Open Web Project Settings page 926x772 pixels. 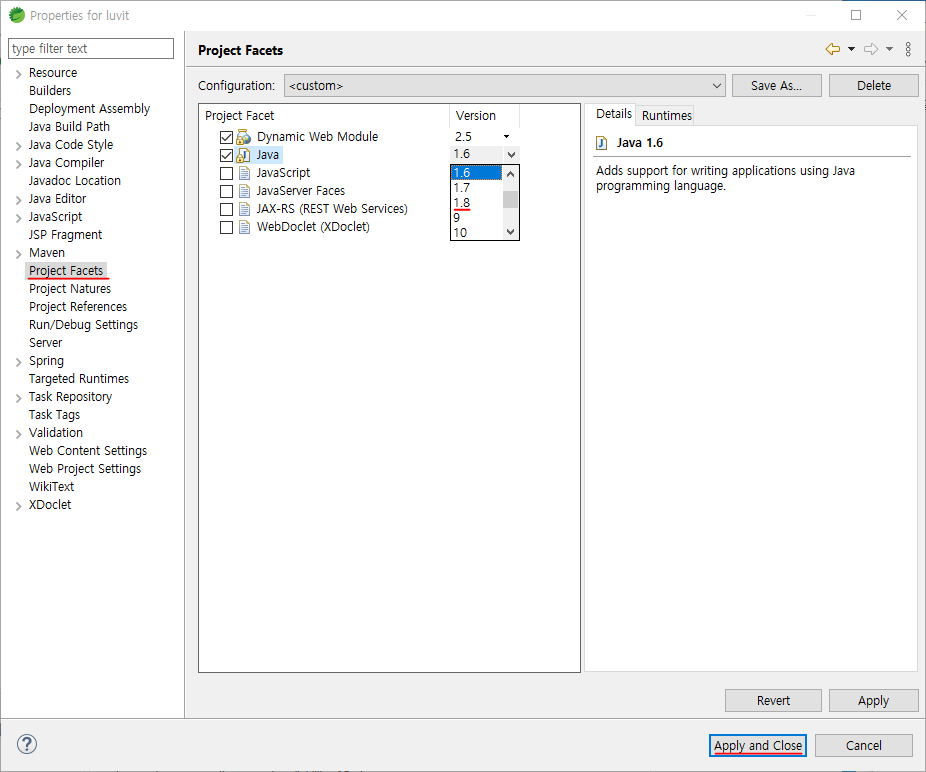[x=85, y=468]
